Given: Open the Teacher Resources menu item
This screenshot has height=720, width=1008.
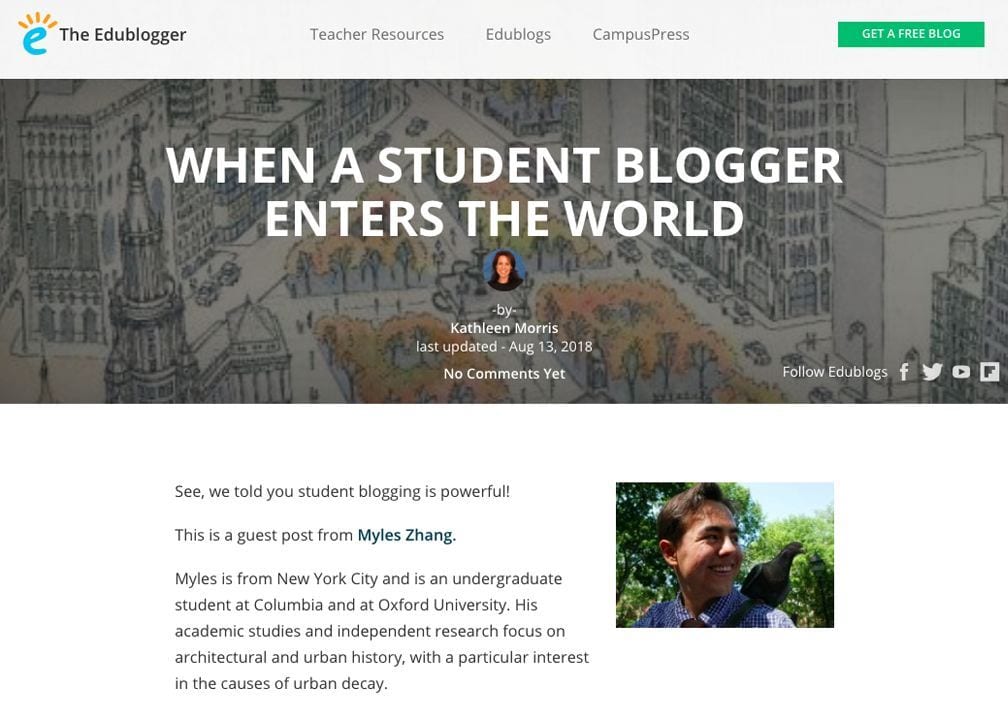Looking at the screenshot, I should [x=377, y=34].
